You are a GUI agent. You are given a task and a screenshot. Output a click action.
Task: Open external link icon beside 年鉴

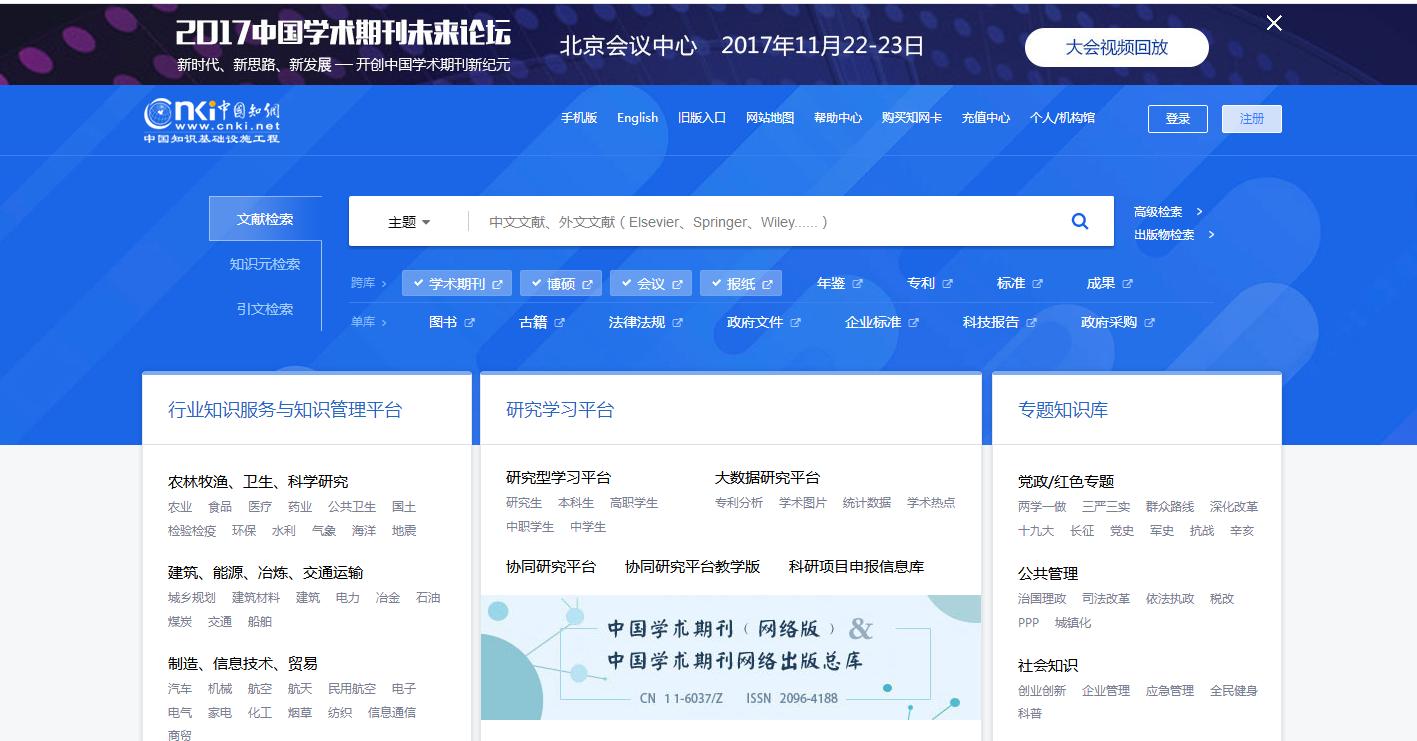pos(857,284)
